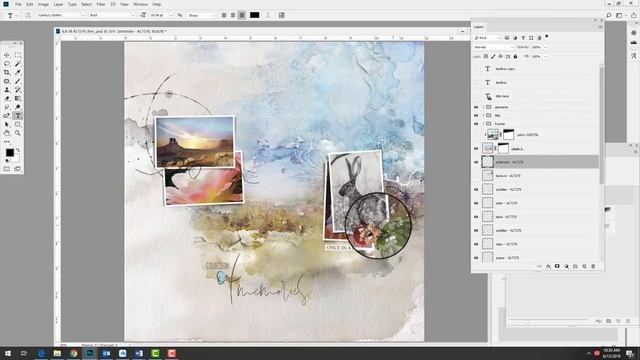Open Windows Start menu

coord(8,353)
